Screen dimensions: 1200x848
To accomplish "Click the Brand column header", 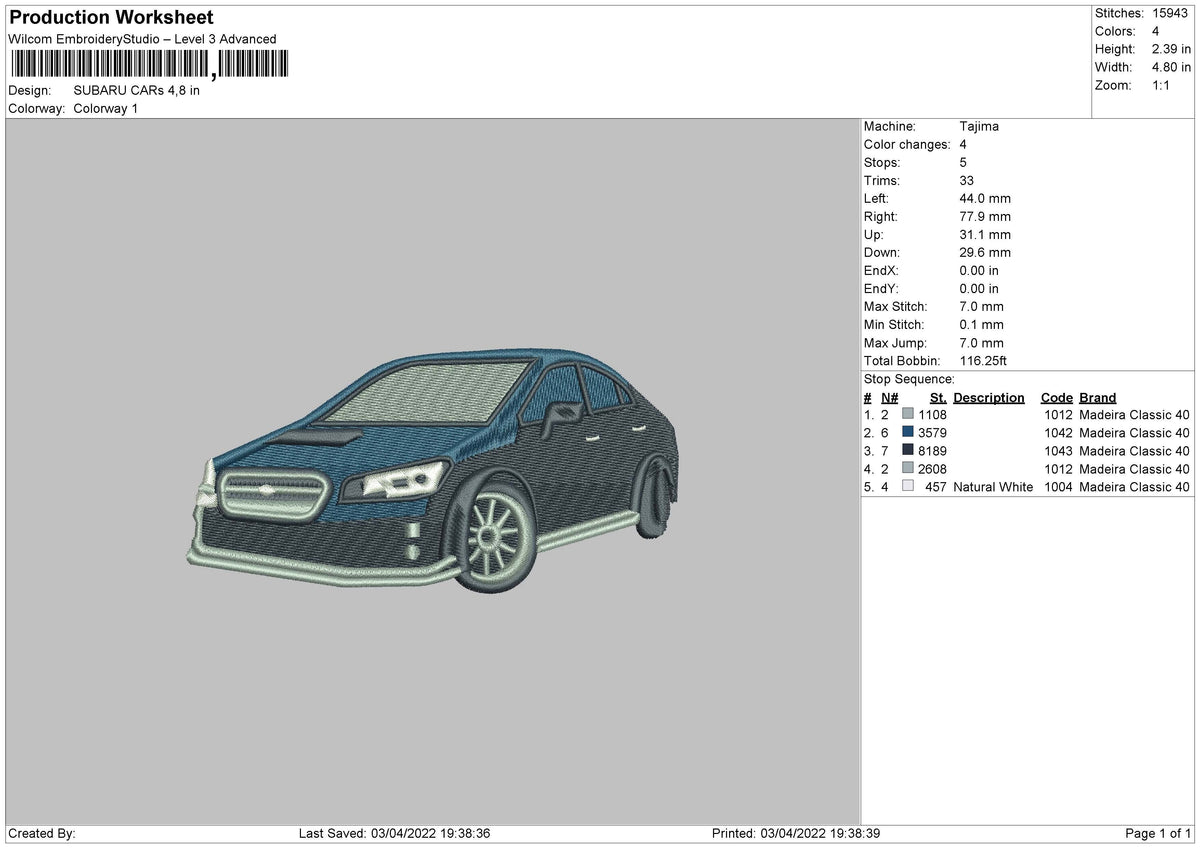I will click(x=1097, y=397).
